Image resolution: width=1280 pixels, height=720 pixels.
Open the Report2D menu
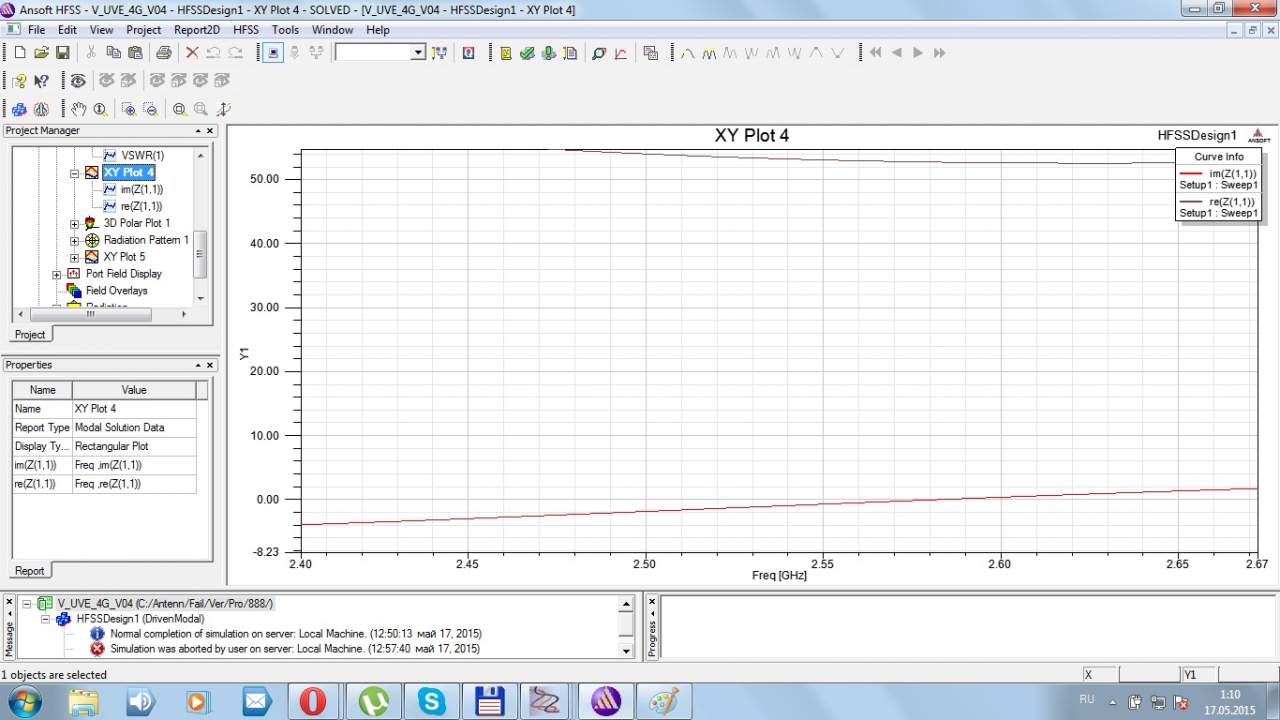tap(196, 30)
